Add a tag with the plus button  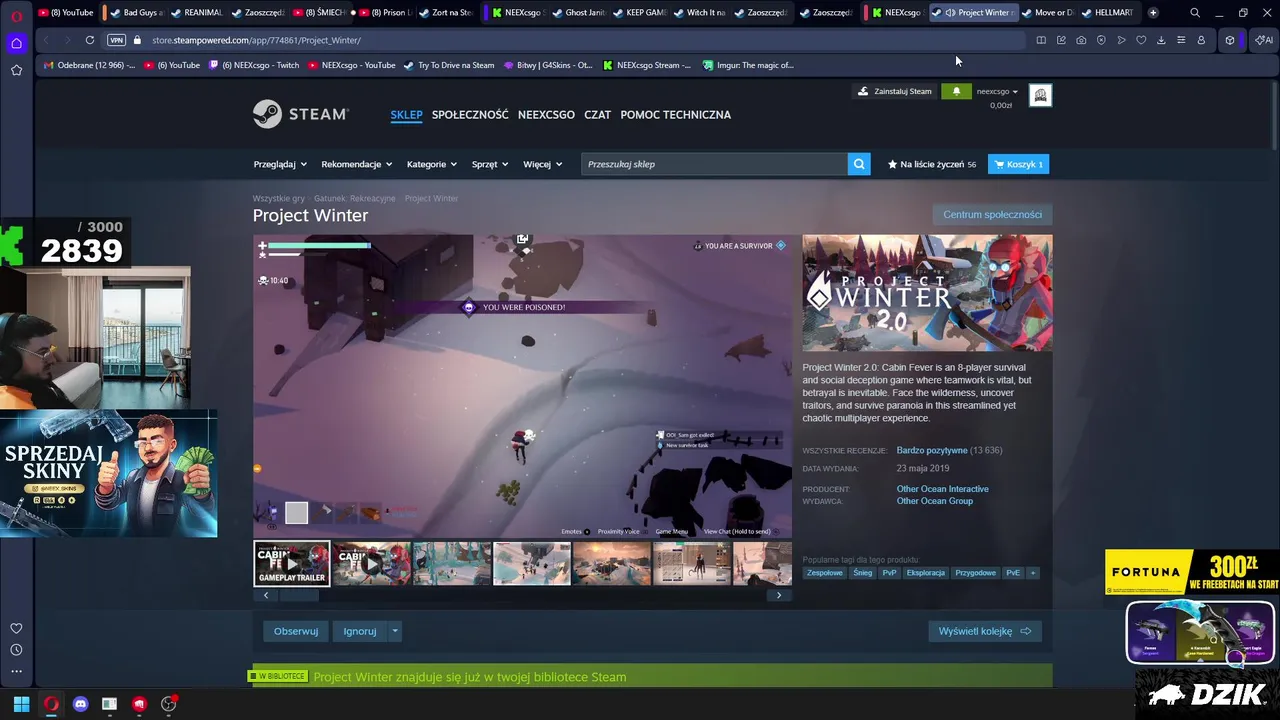[1033, 573]
